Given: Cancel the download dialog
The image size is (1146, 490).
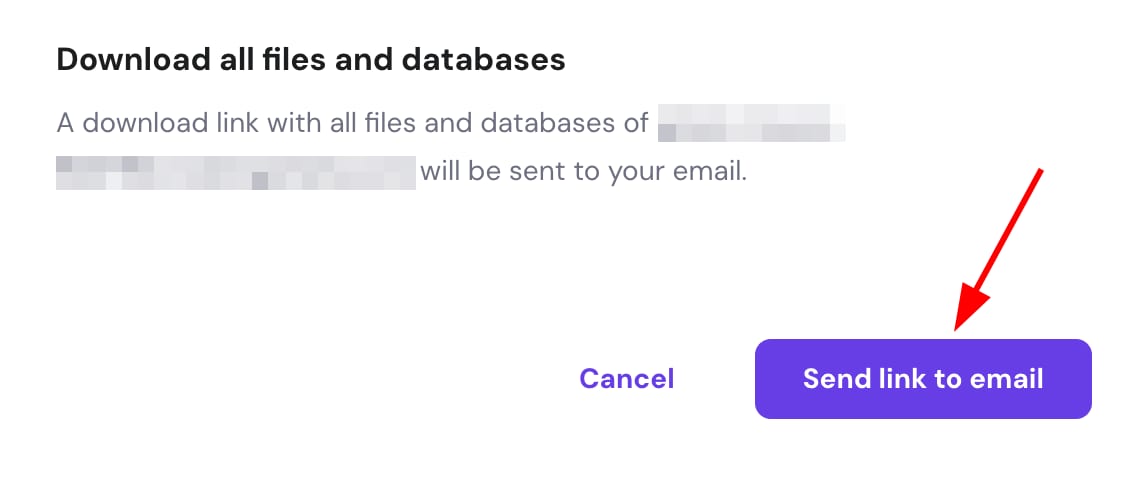Looking at the screenshot, I should coord(627,379).
